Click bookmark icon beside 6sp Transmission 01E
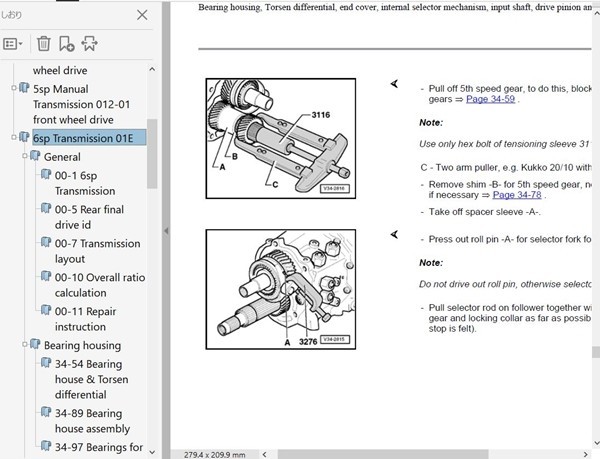 [x=24, y=137]
